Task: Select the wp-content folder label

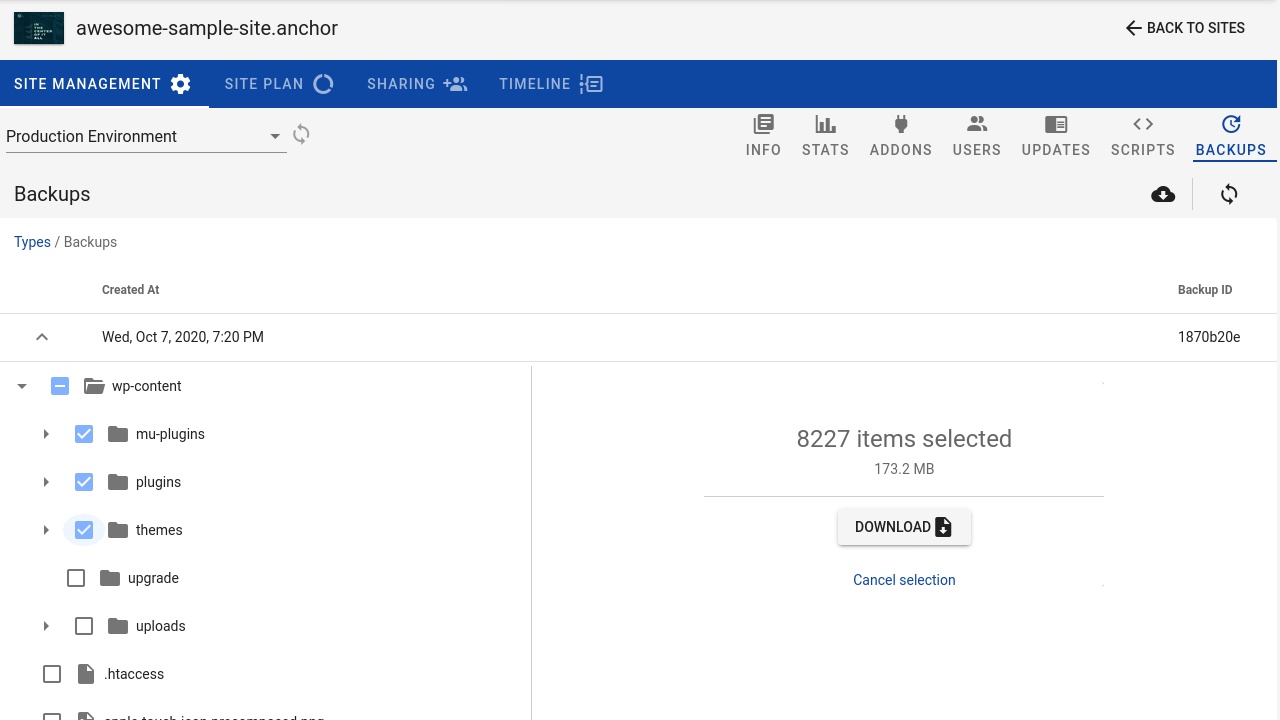Action: pyautogui.click(x=147, y=386)
